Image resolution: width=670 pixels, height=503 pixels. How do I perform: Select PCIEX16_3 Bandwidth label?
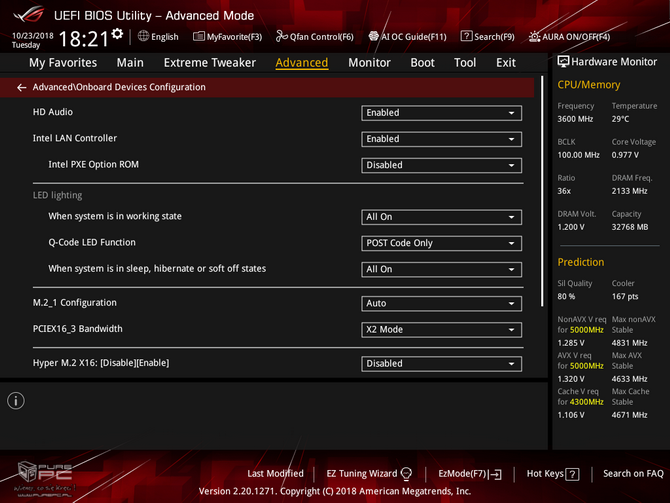pos(77,329)
